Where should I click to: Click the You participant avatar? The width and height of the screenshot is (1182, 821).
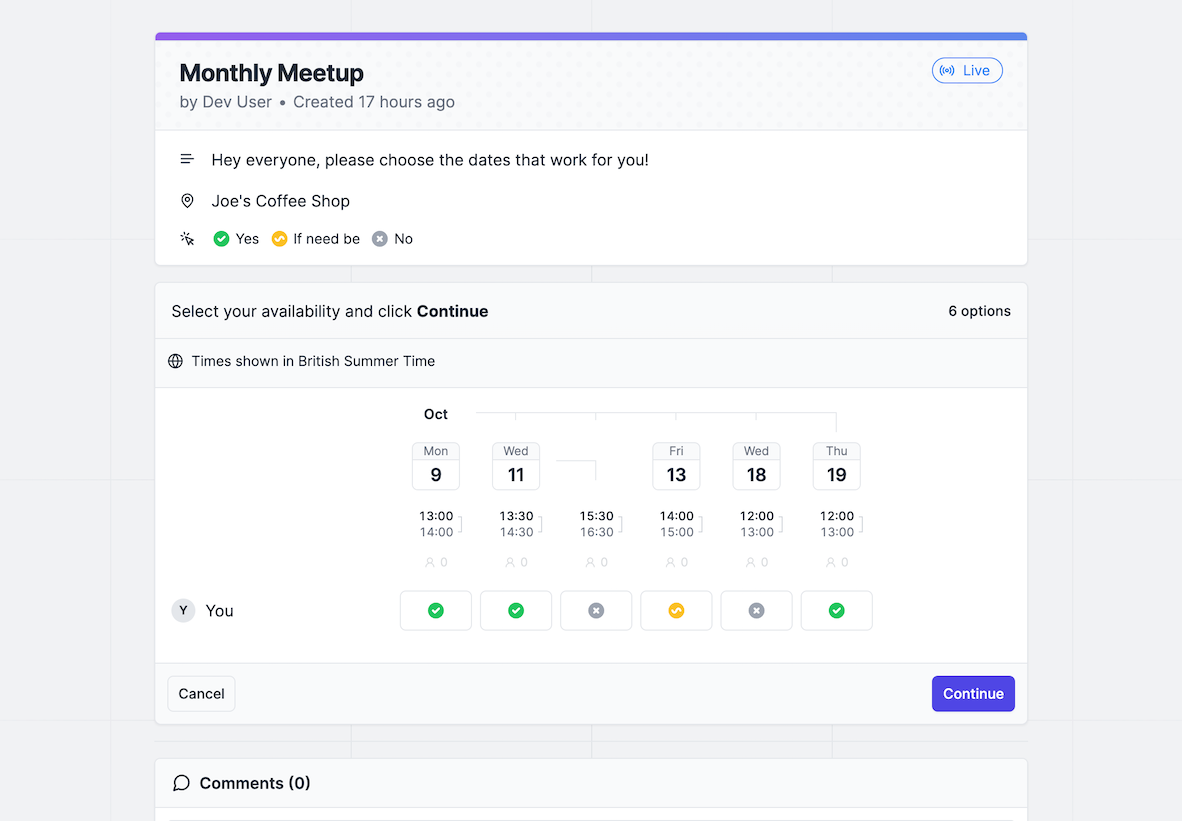click(x=183, y=610)
